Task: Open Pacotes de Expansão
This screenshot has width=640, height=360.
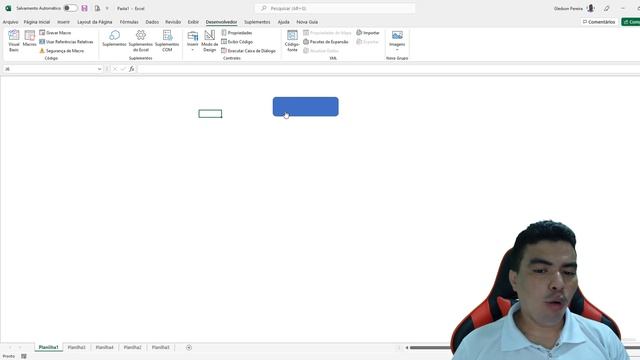Action: 326,42
